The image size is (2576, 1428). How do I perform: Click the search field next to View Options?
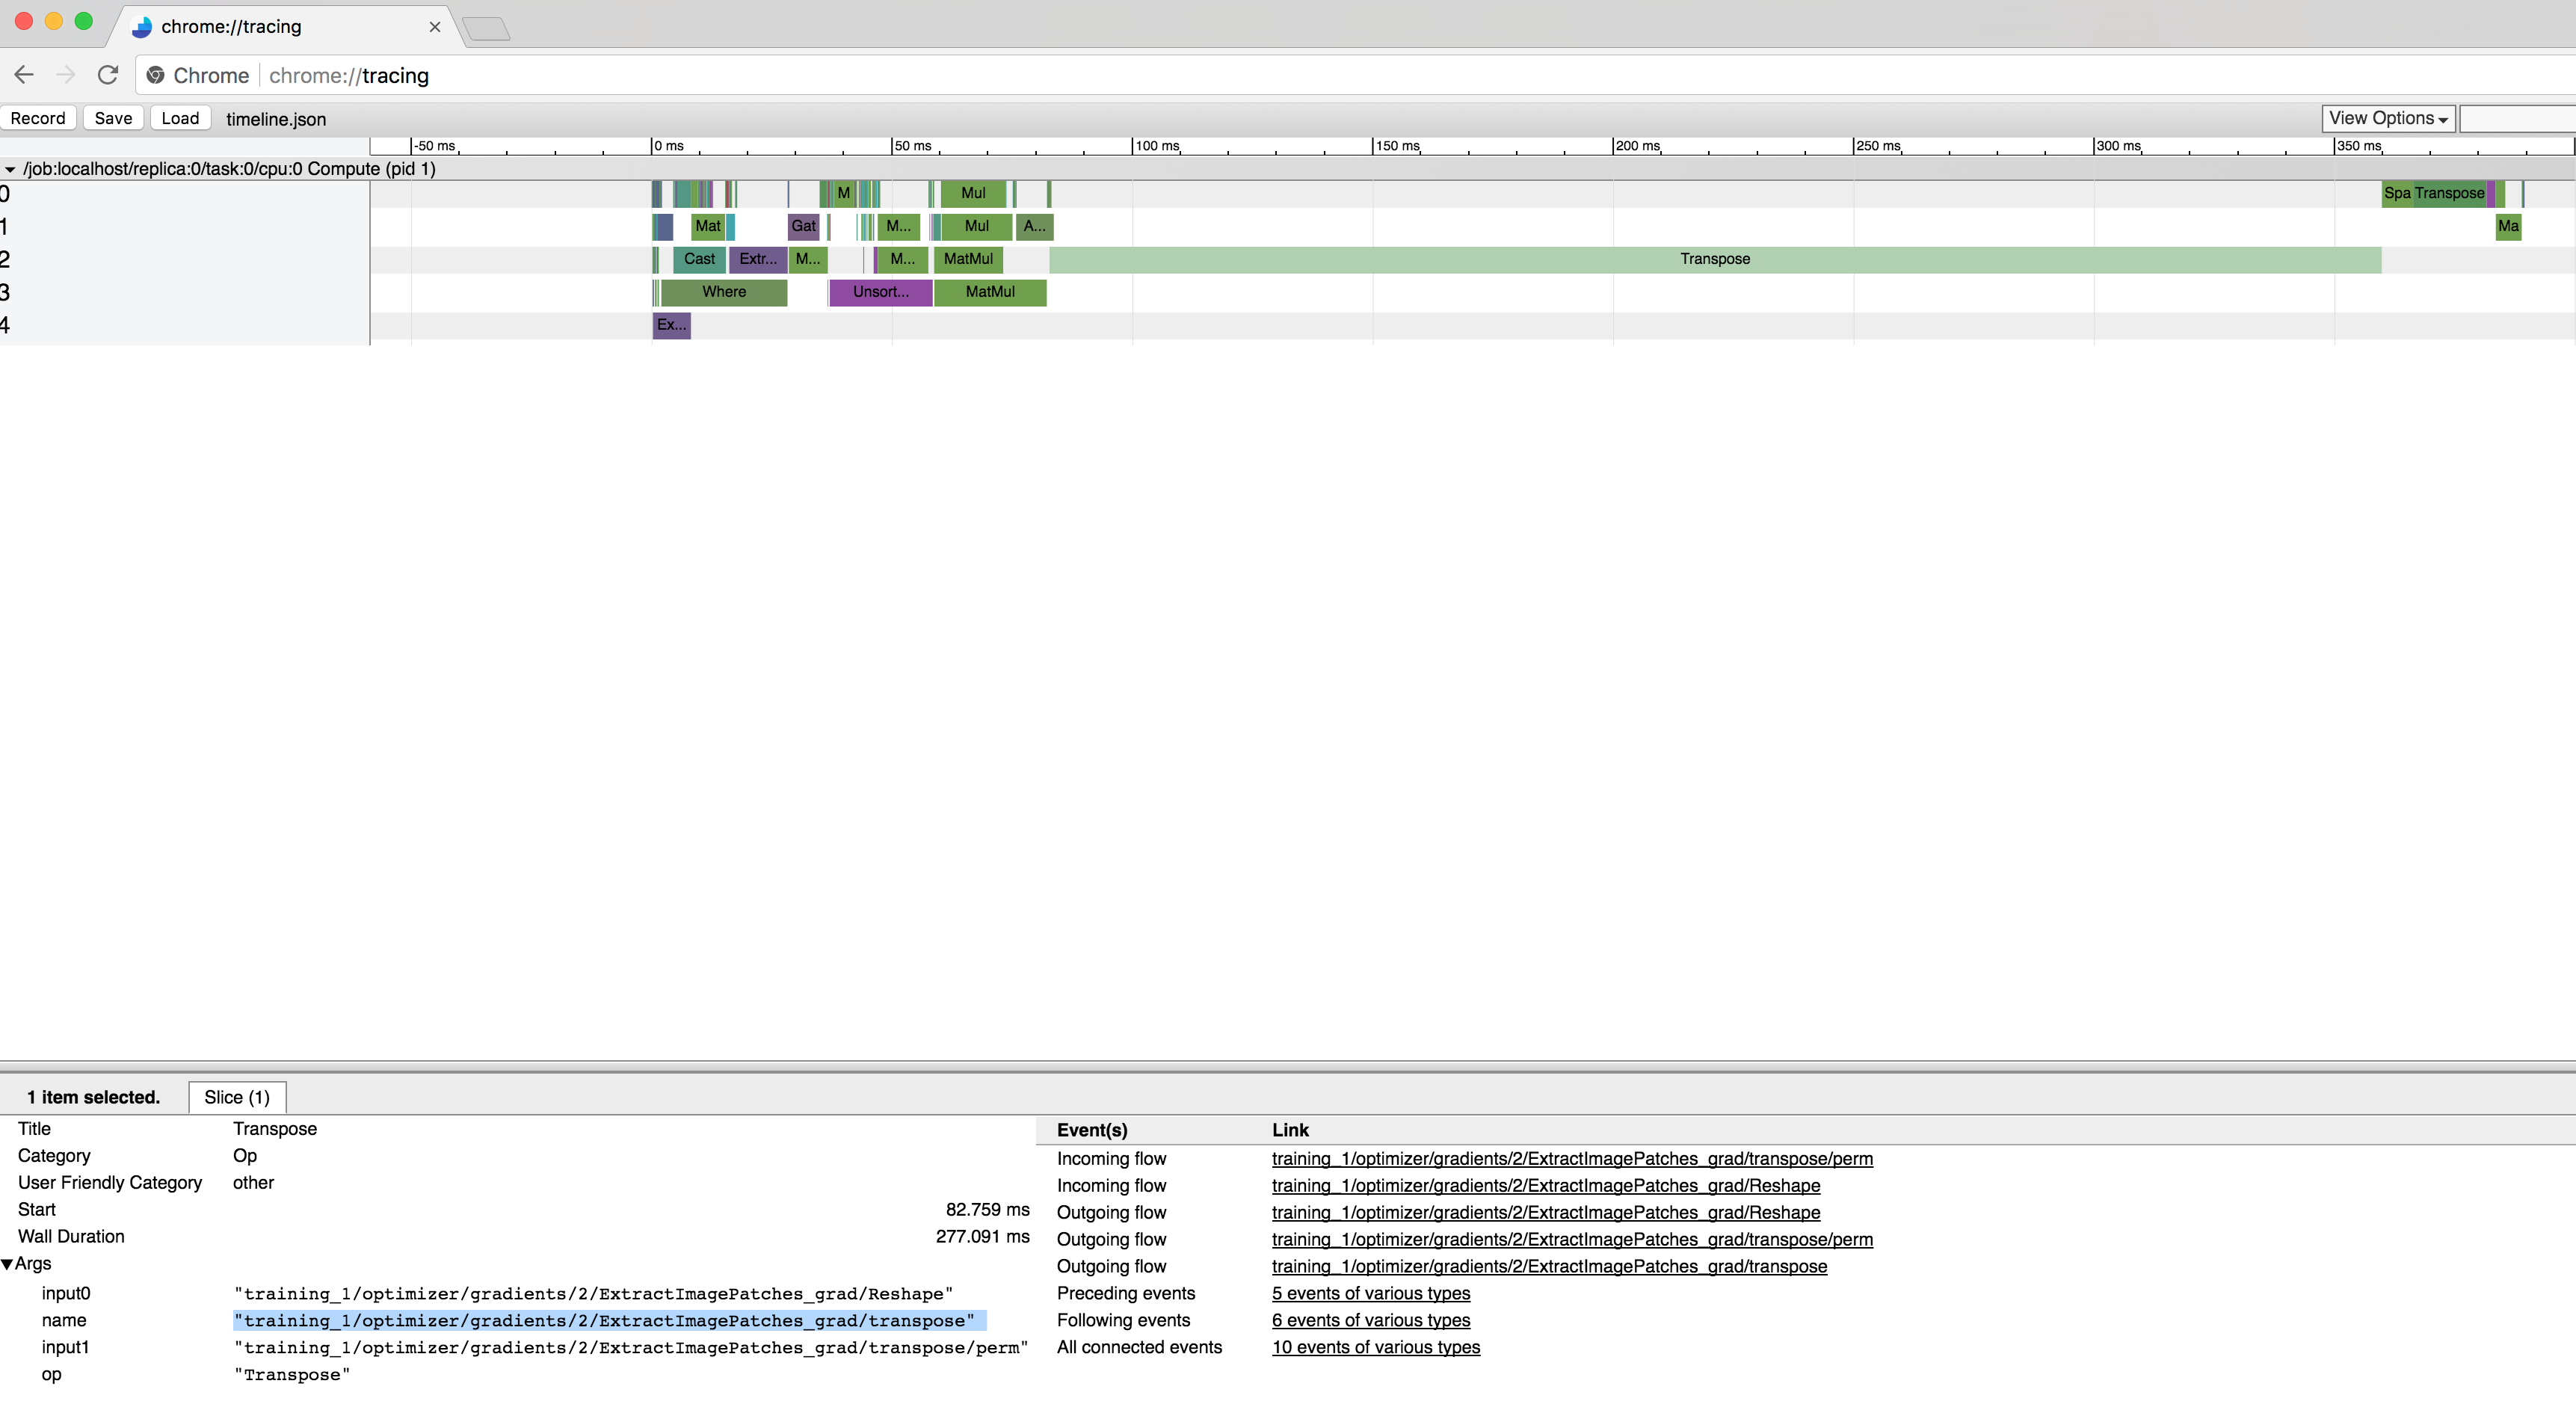pos(2515,118)
